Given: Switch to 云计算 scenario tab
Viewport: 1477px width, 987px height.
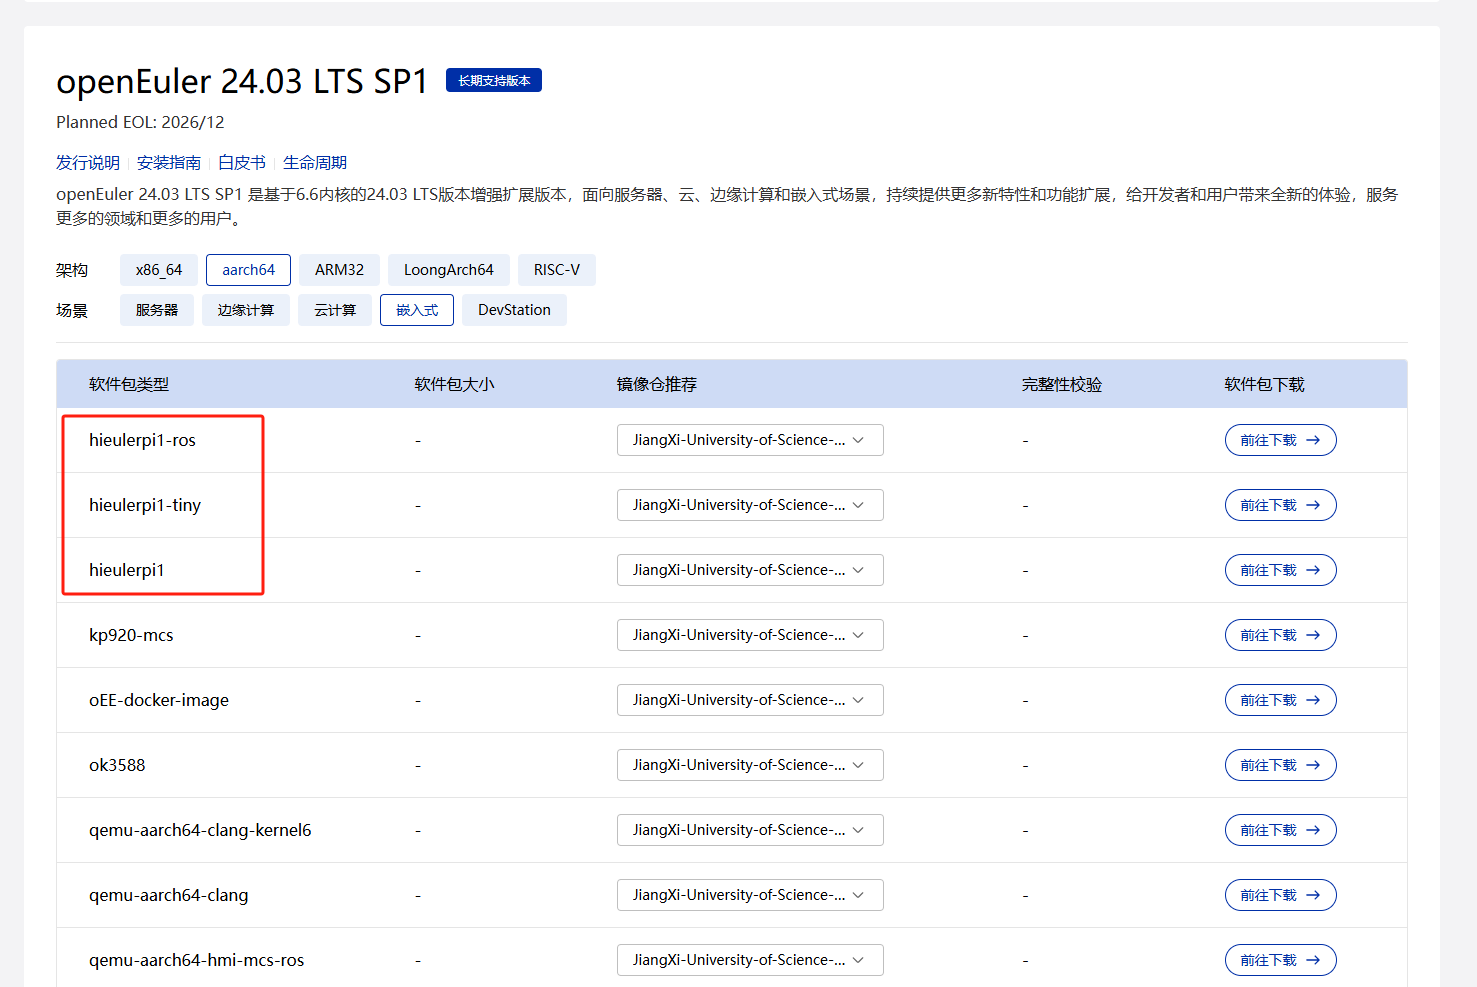Looking at the screenshot, I should coord(335,310).
